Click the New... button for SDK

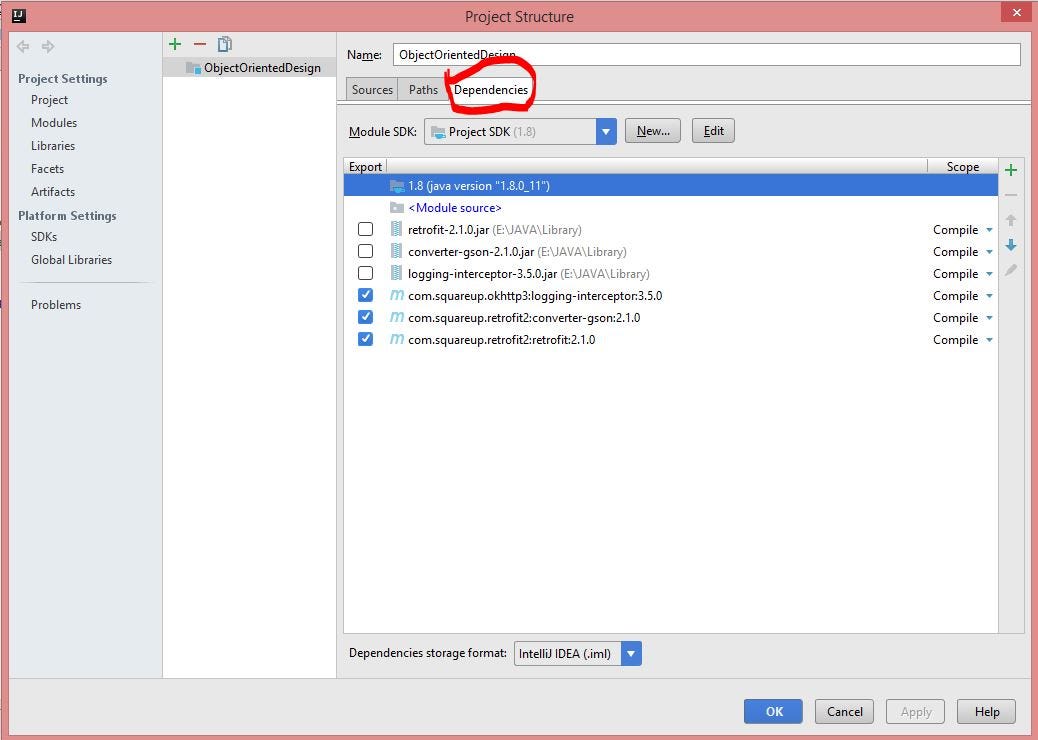point(652,130)
